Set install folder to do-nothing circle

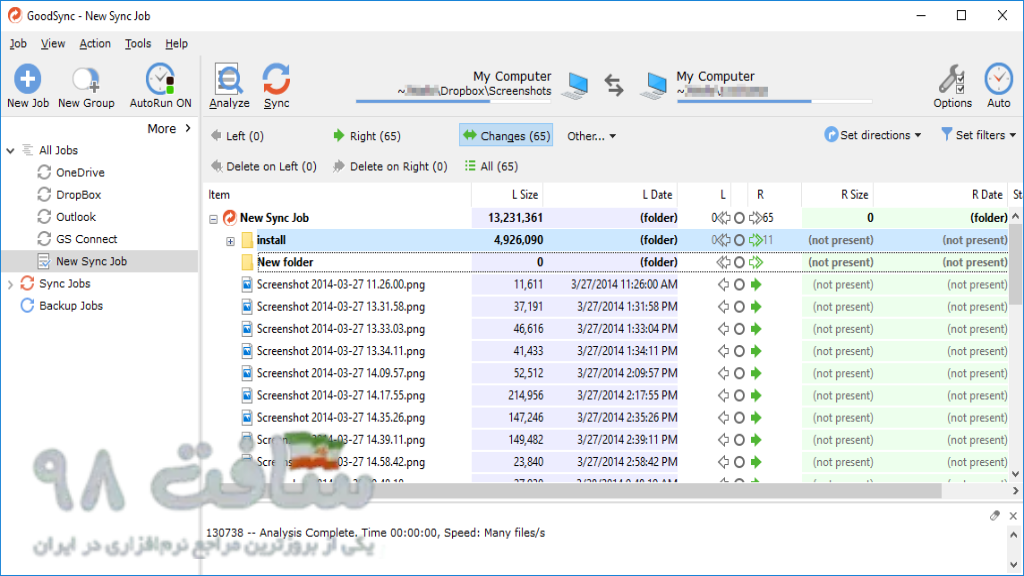pos(739,240)
